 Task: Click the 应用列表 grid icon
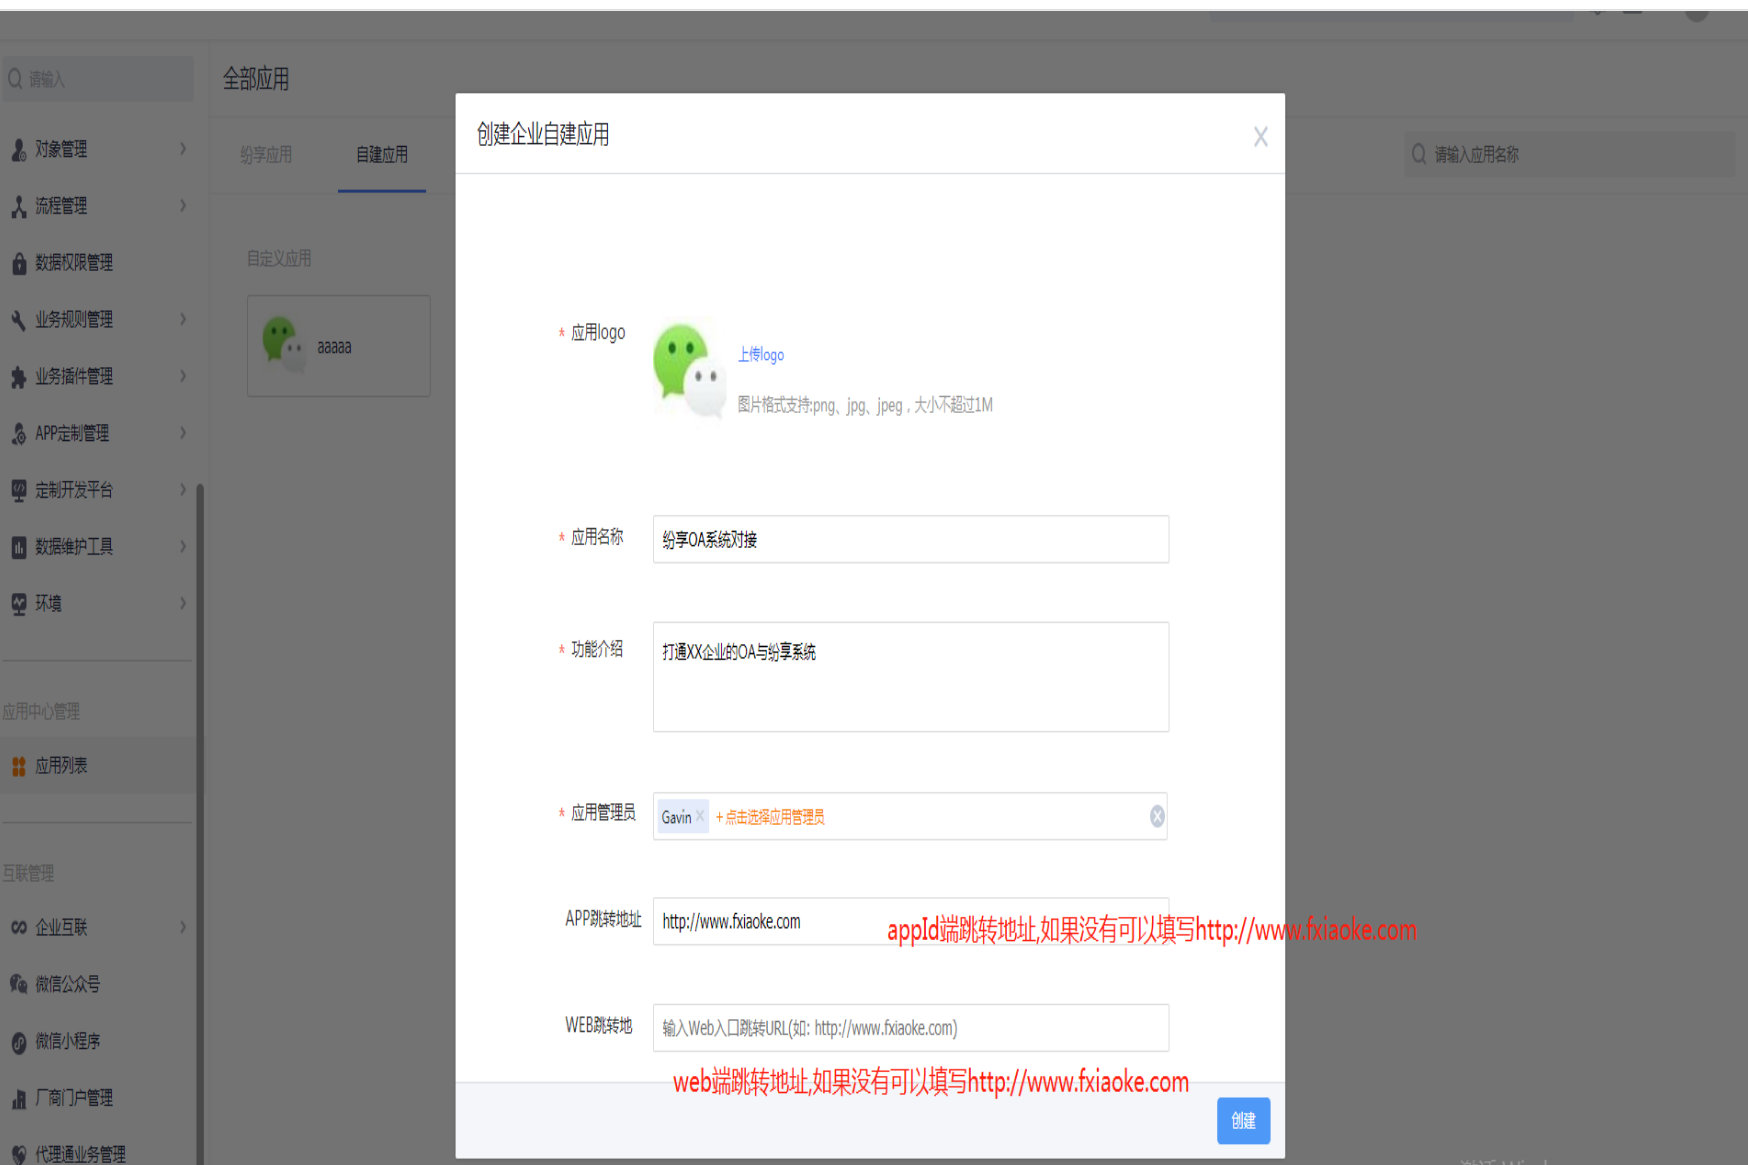click(18, 766)
